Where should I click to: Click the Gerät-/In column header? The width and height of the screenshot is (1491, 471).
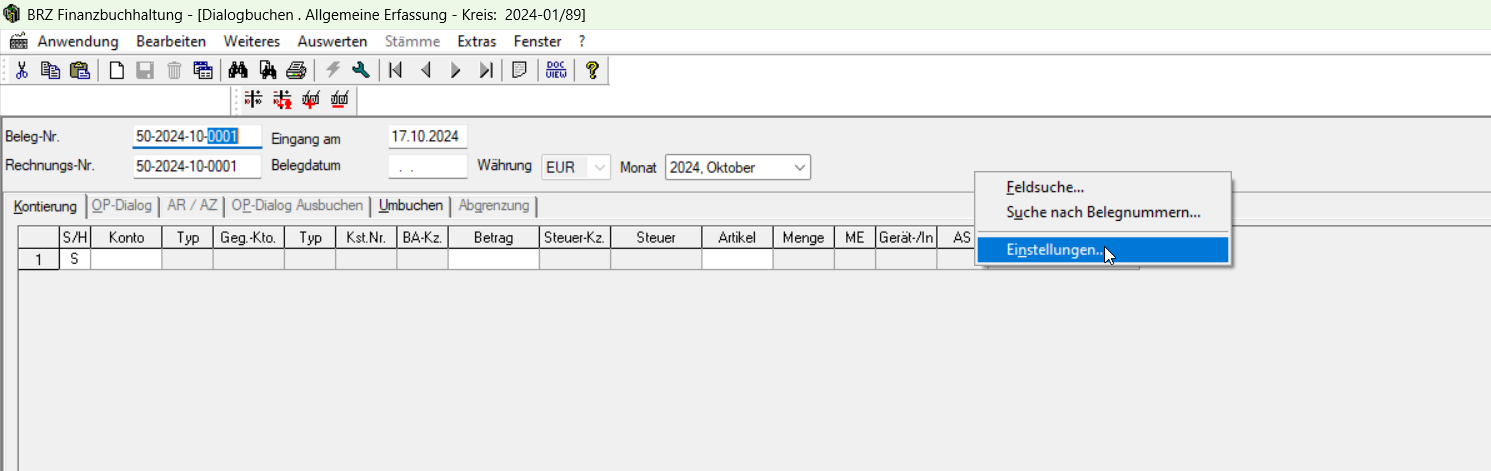tap(906, 237)
